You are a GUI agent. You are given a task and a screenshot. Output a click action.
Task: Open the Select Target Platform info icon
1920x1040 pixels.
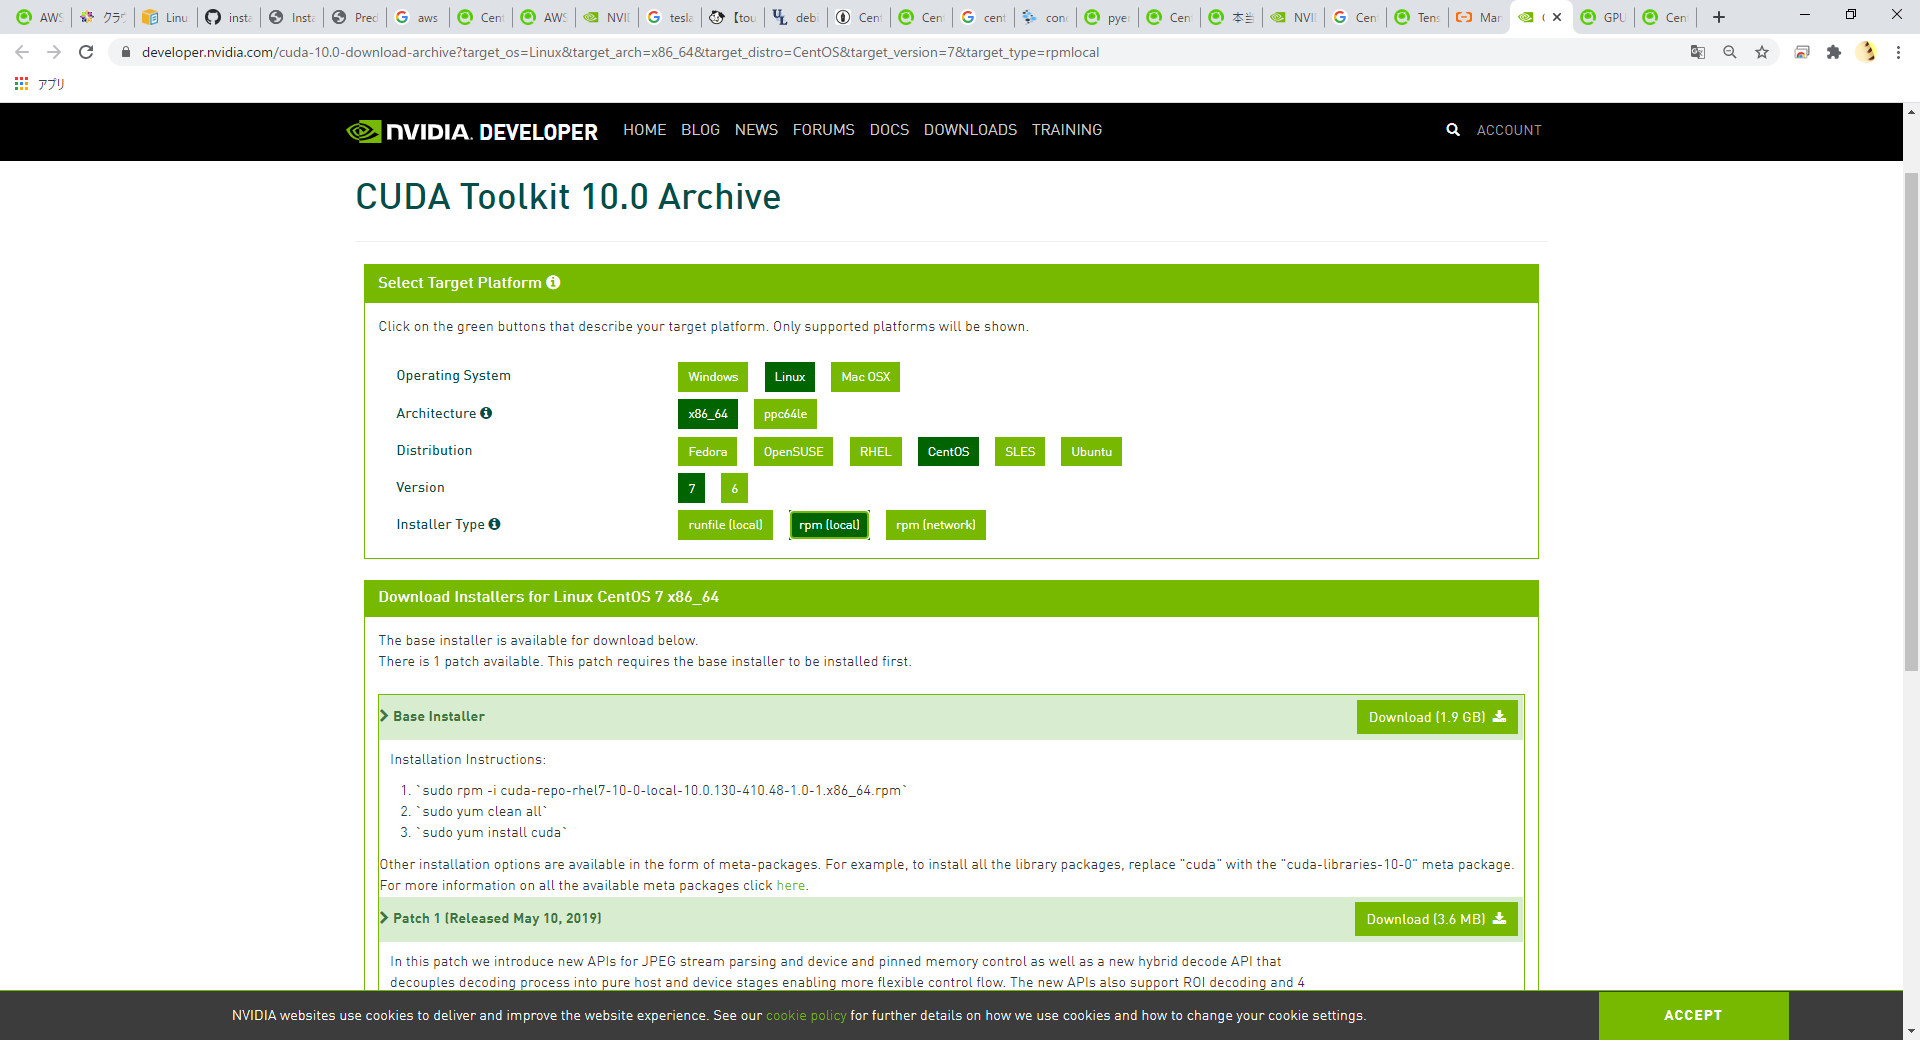(x=553, y=283)
